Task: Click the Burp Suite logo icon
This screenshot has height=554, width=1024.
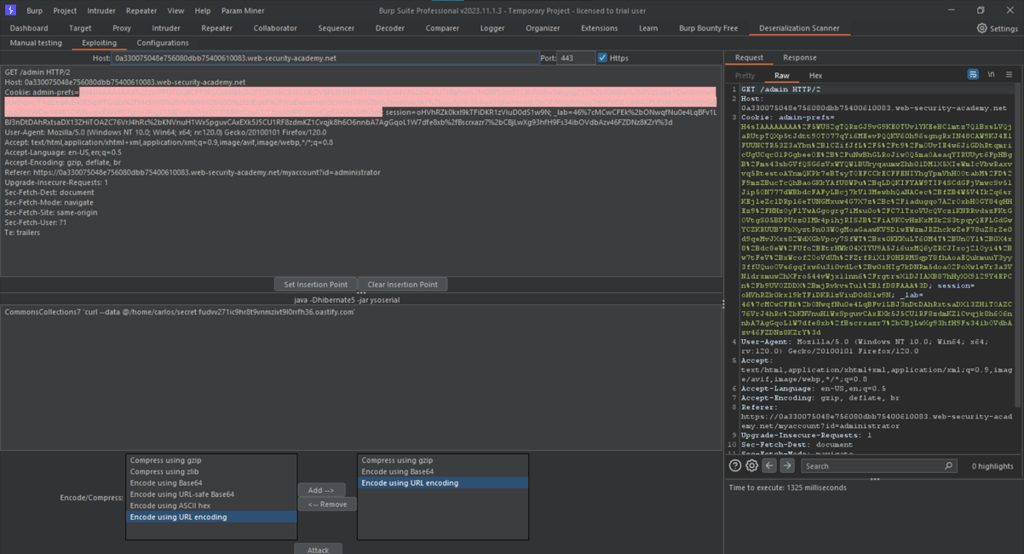Action: 9,10
